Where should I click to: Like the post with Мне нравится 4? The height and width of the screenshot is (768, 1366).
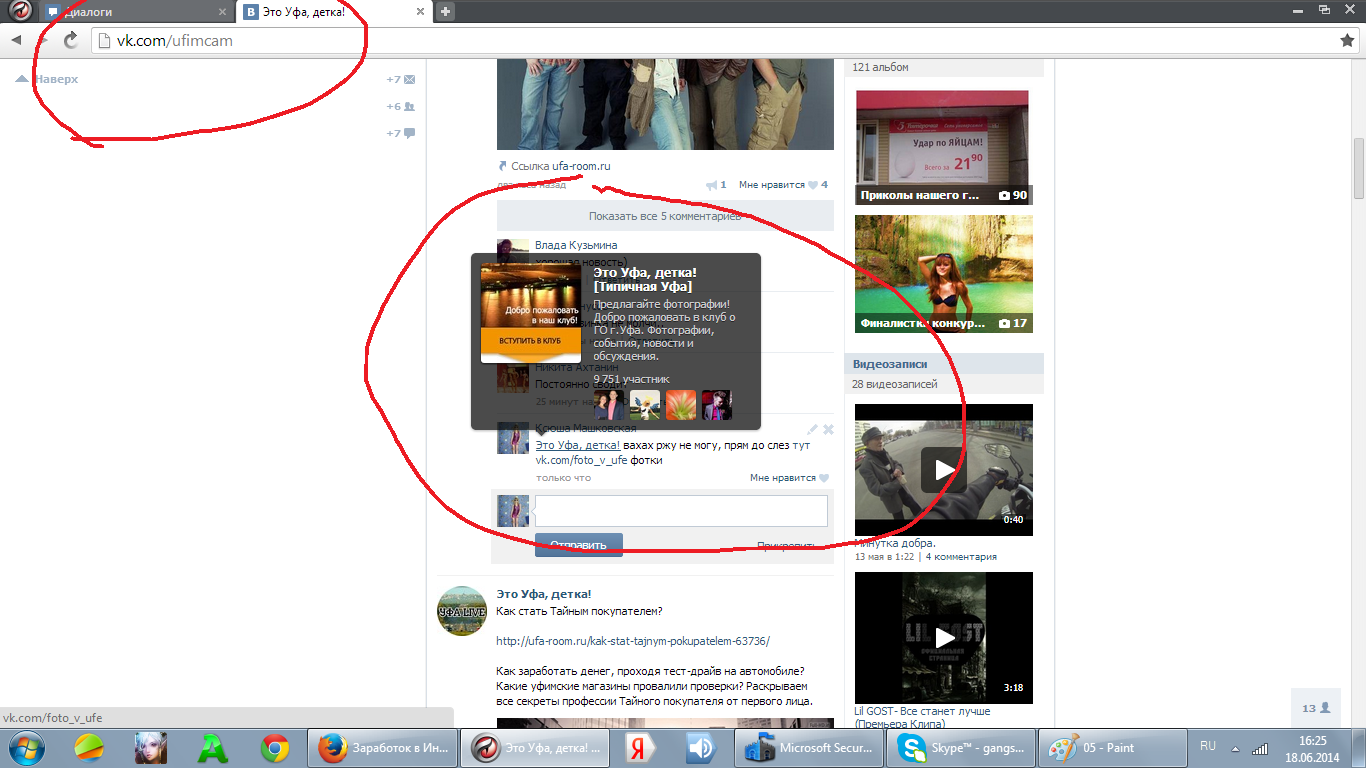pos(783,185)
